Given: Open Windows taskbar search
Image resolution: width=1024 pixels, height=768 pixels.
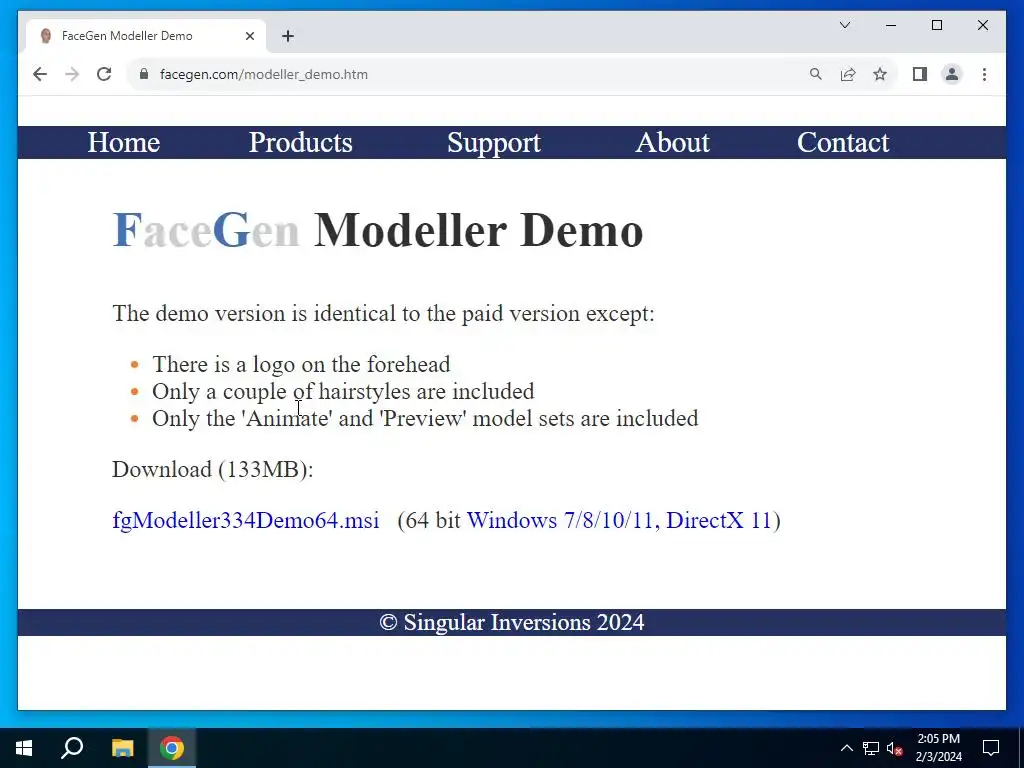Looking at the screenshot, I should pos(72,748).
